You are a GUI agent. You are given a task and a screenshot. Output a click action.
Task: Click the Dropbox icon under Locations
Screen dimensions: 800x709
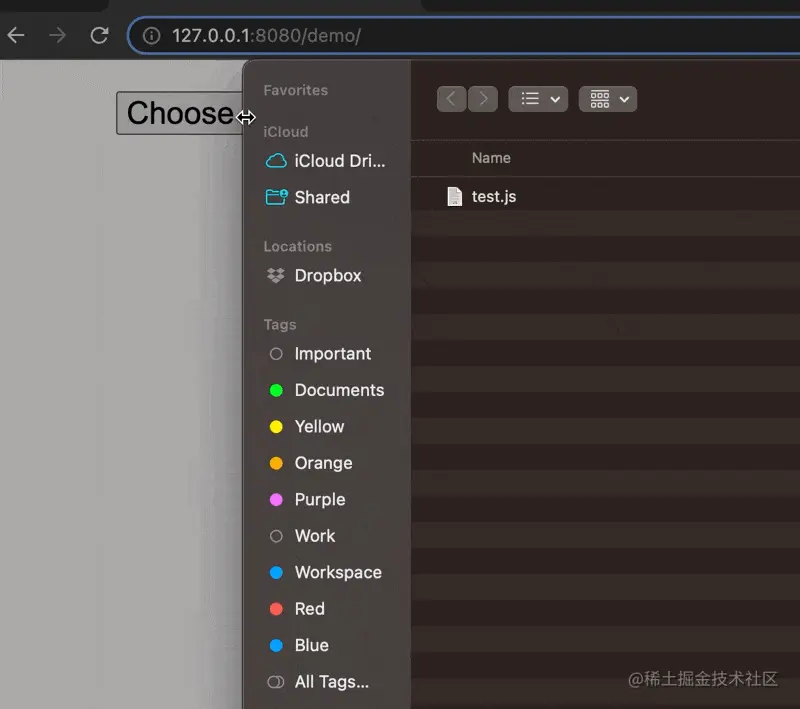[276, 275]
